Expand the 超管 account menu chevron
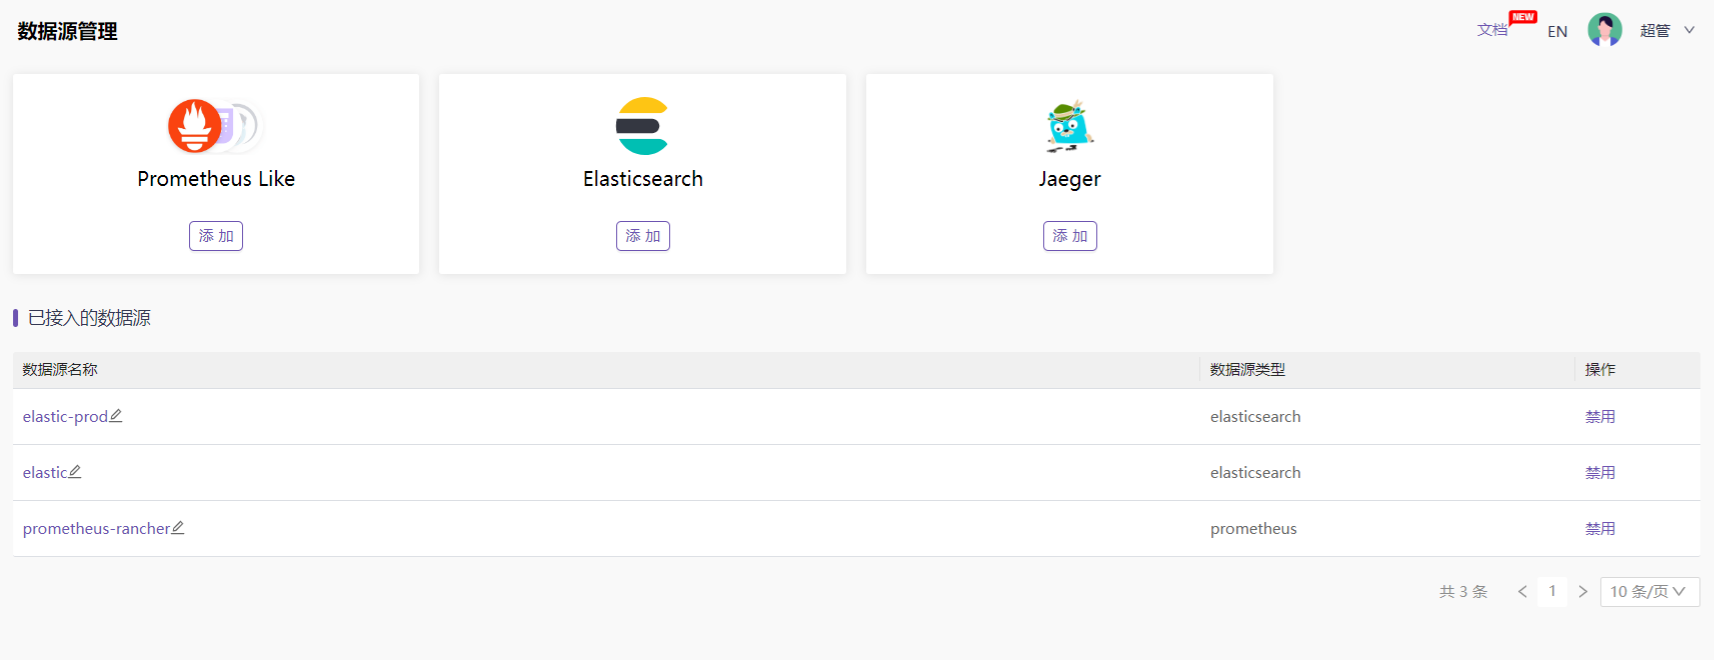1714x660 pixels. (1691, 30)
